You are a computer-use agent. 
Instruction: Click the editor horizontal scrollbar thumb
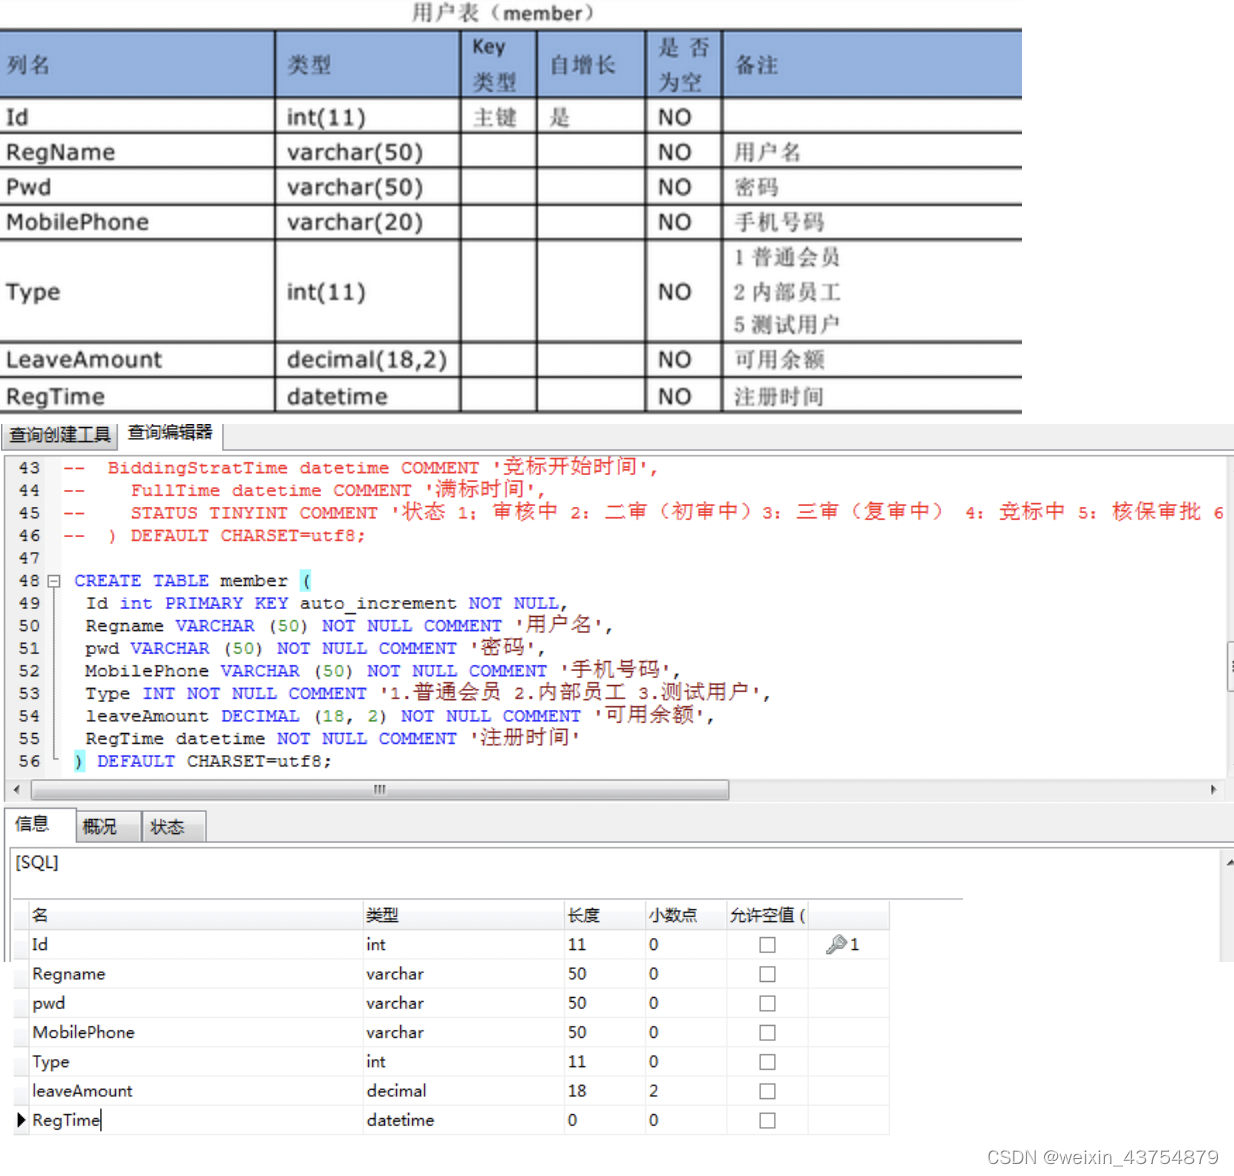(380, 790)
